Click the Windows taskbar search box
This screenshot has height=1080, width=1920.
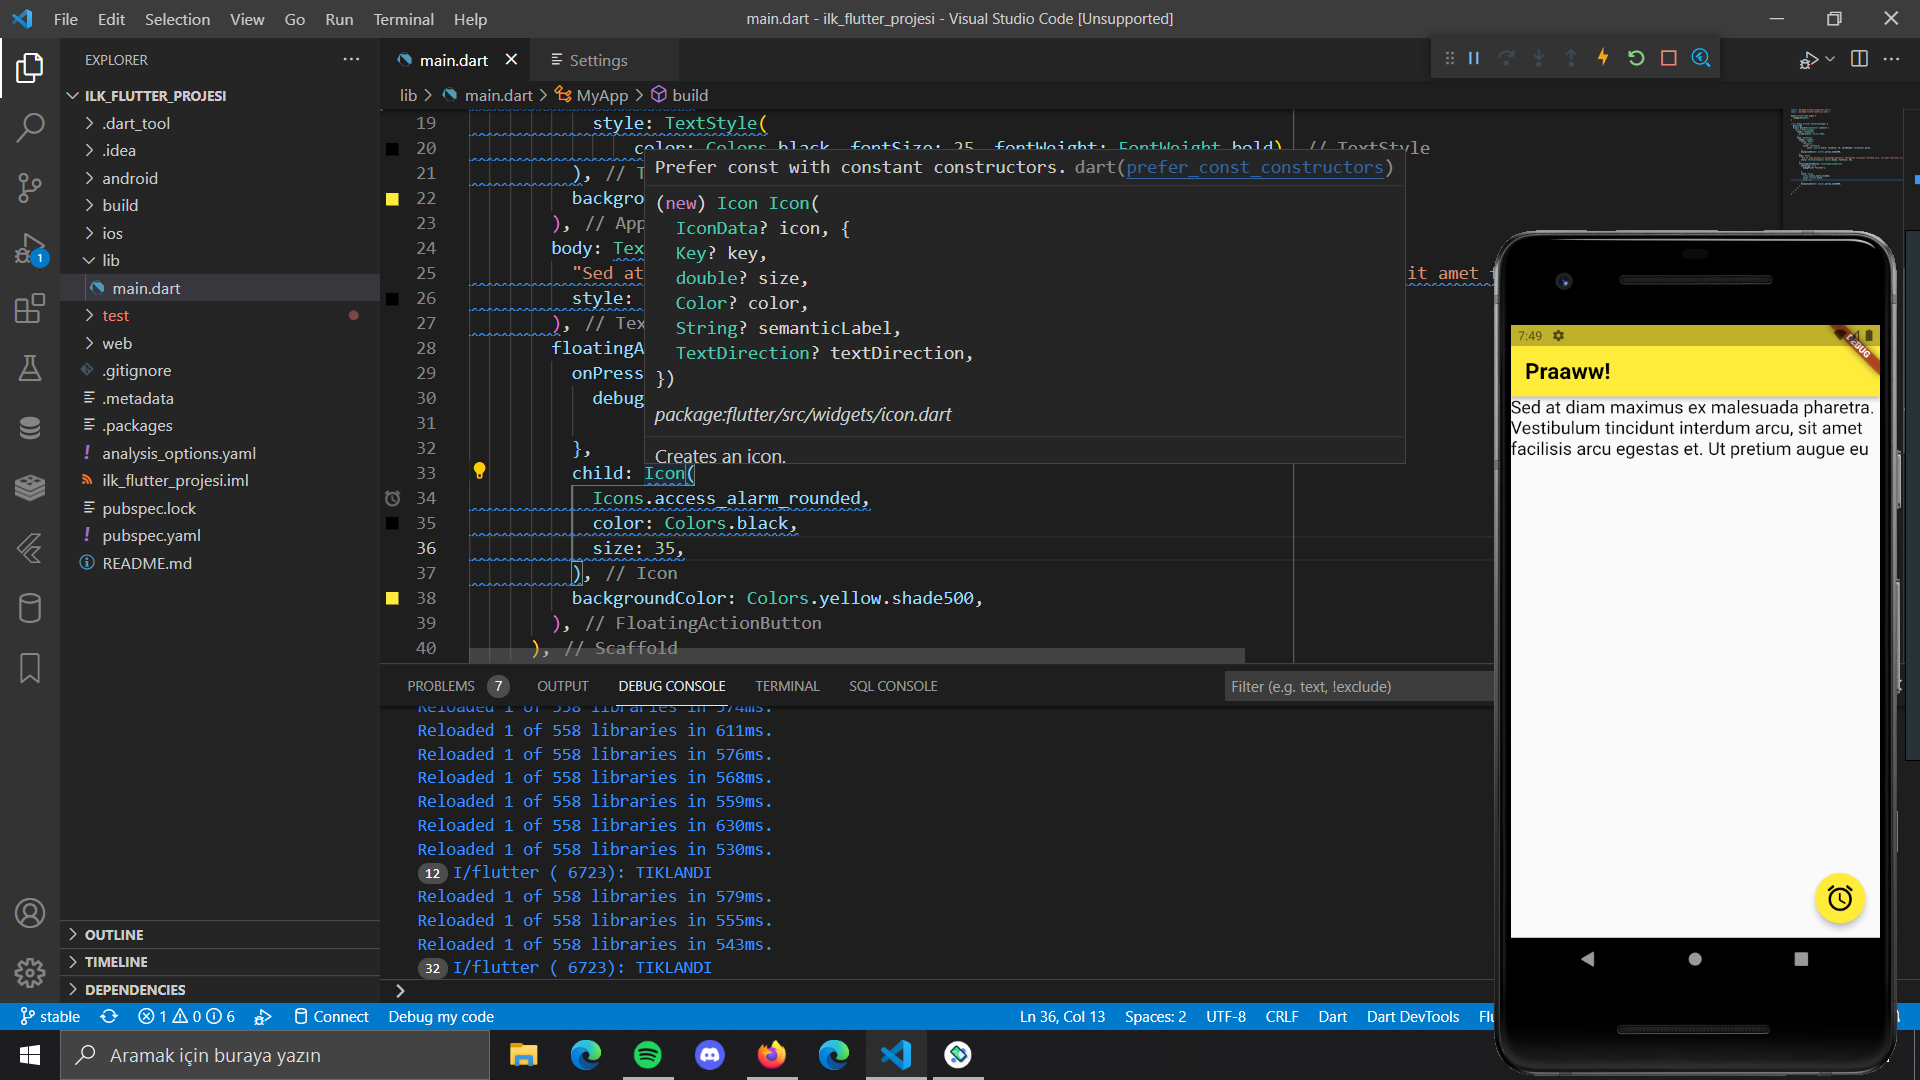[x=275, y=1055]
